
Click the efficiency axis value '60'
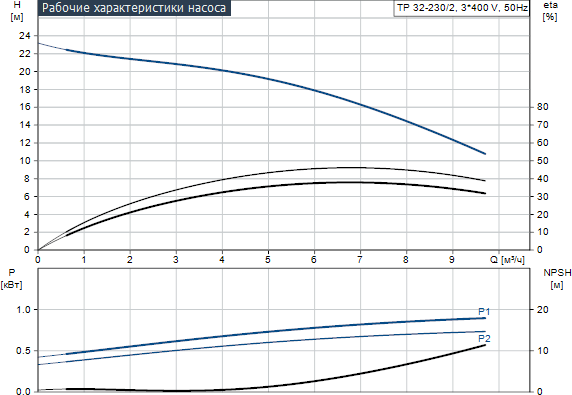pyautogui.click(x=542, y=143)
